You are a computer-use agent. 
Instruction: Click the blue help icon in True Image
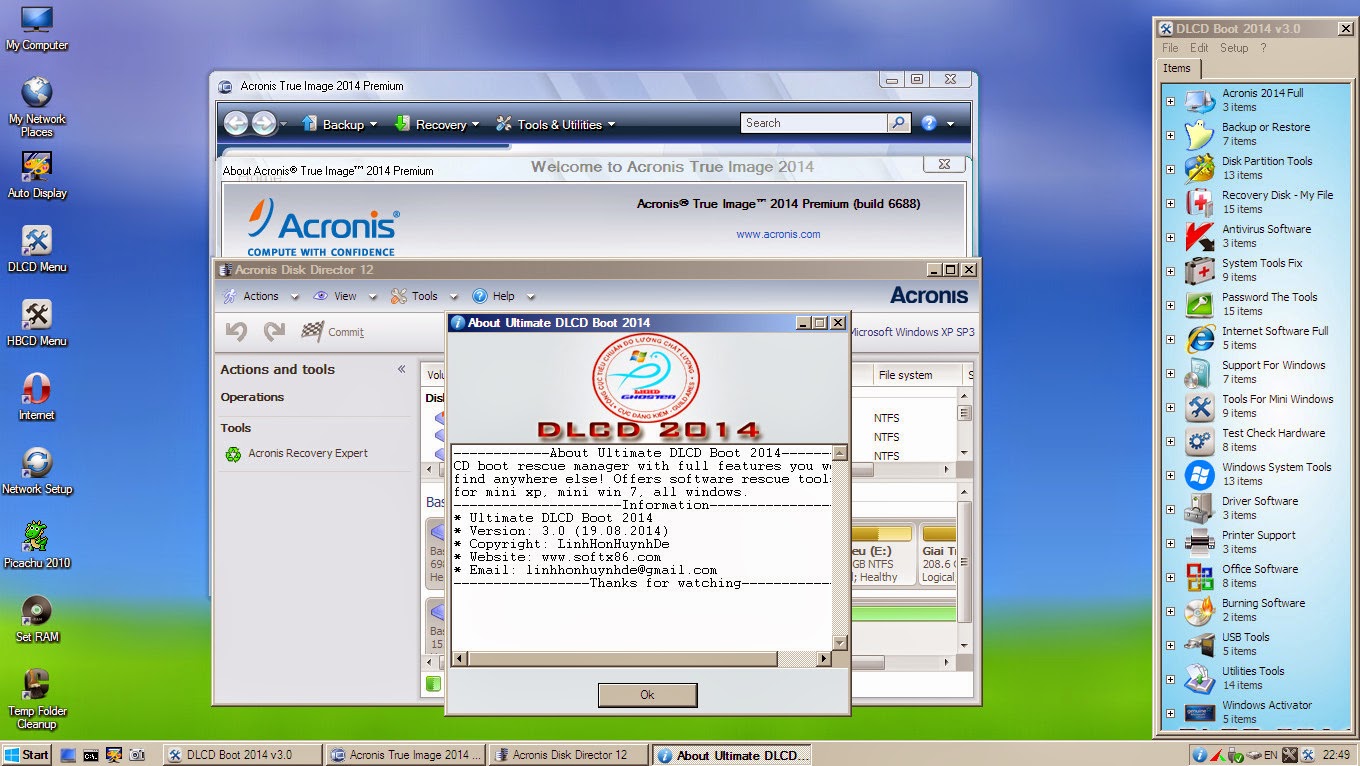pyautogui.click(x=929, y=123)
